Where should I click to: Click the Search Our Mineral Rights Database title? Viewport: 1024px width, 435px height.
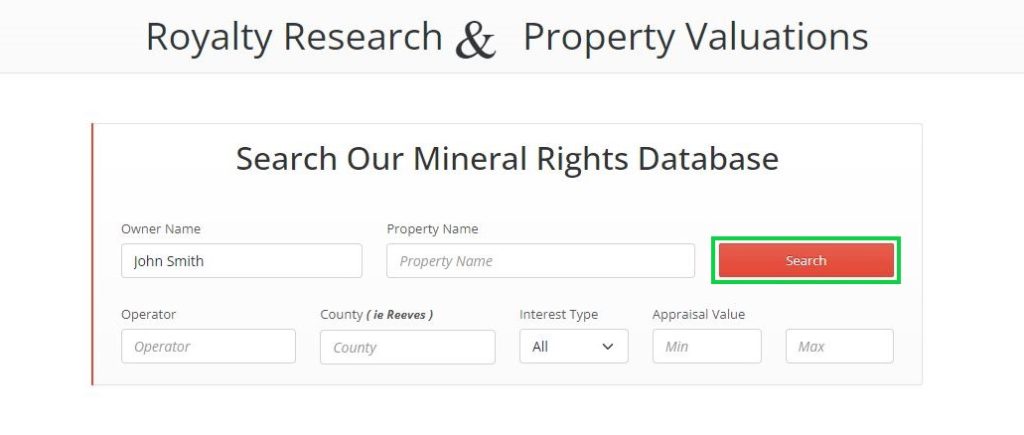[507, 159]
